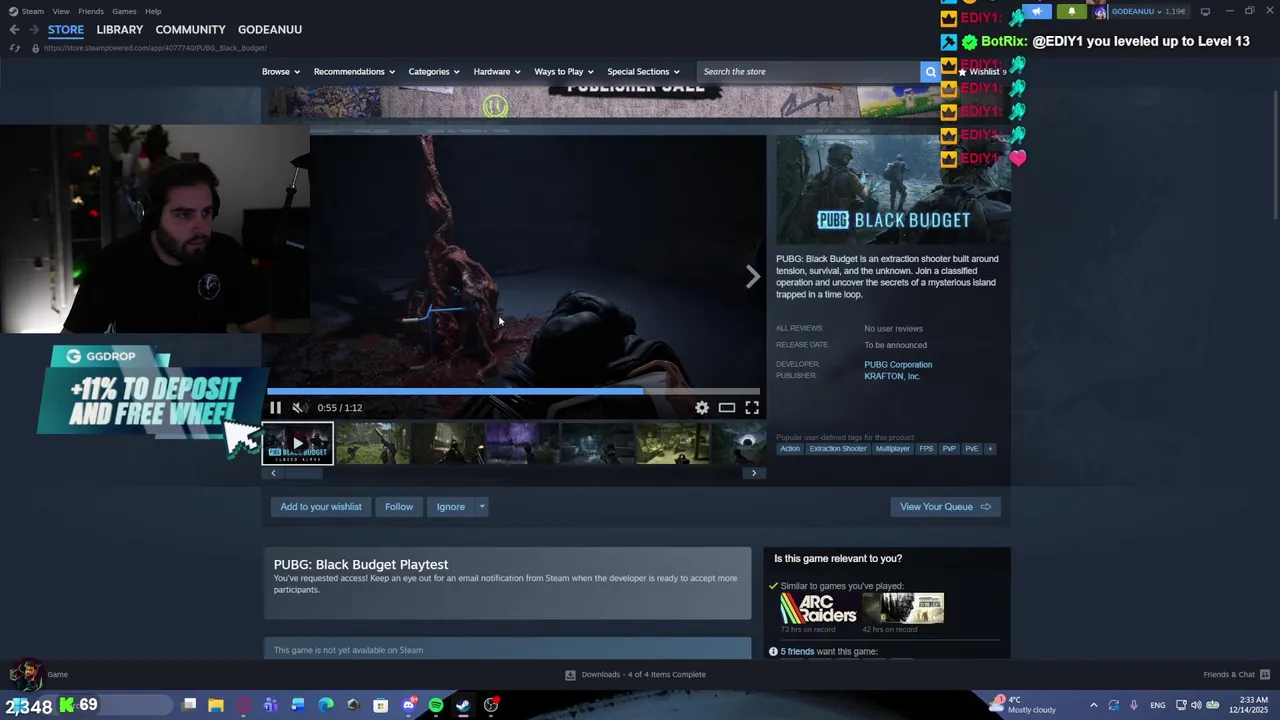Expand the Browse dropdown

click(280, 71)
